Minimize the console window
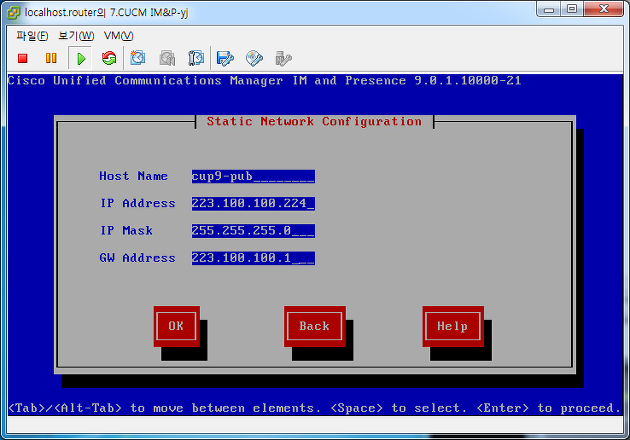This screenshot has height=440, width=630. tap(549, 10)
